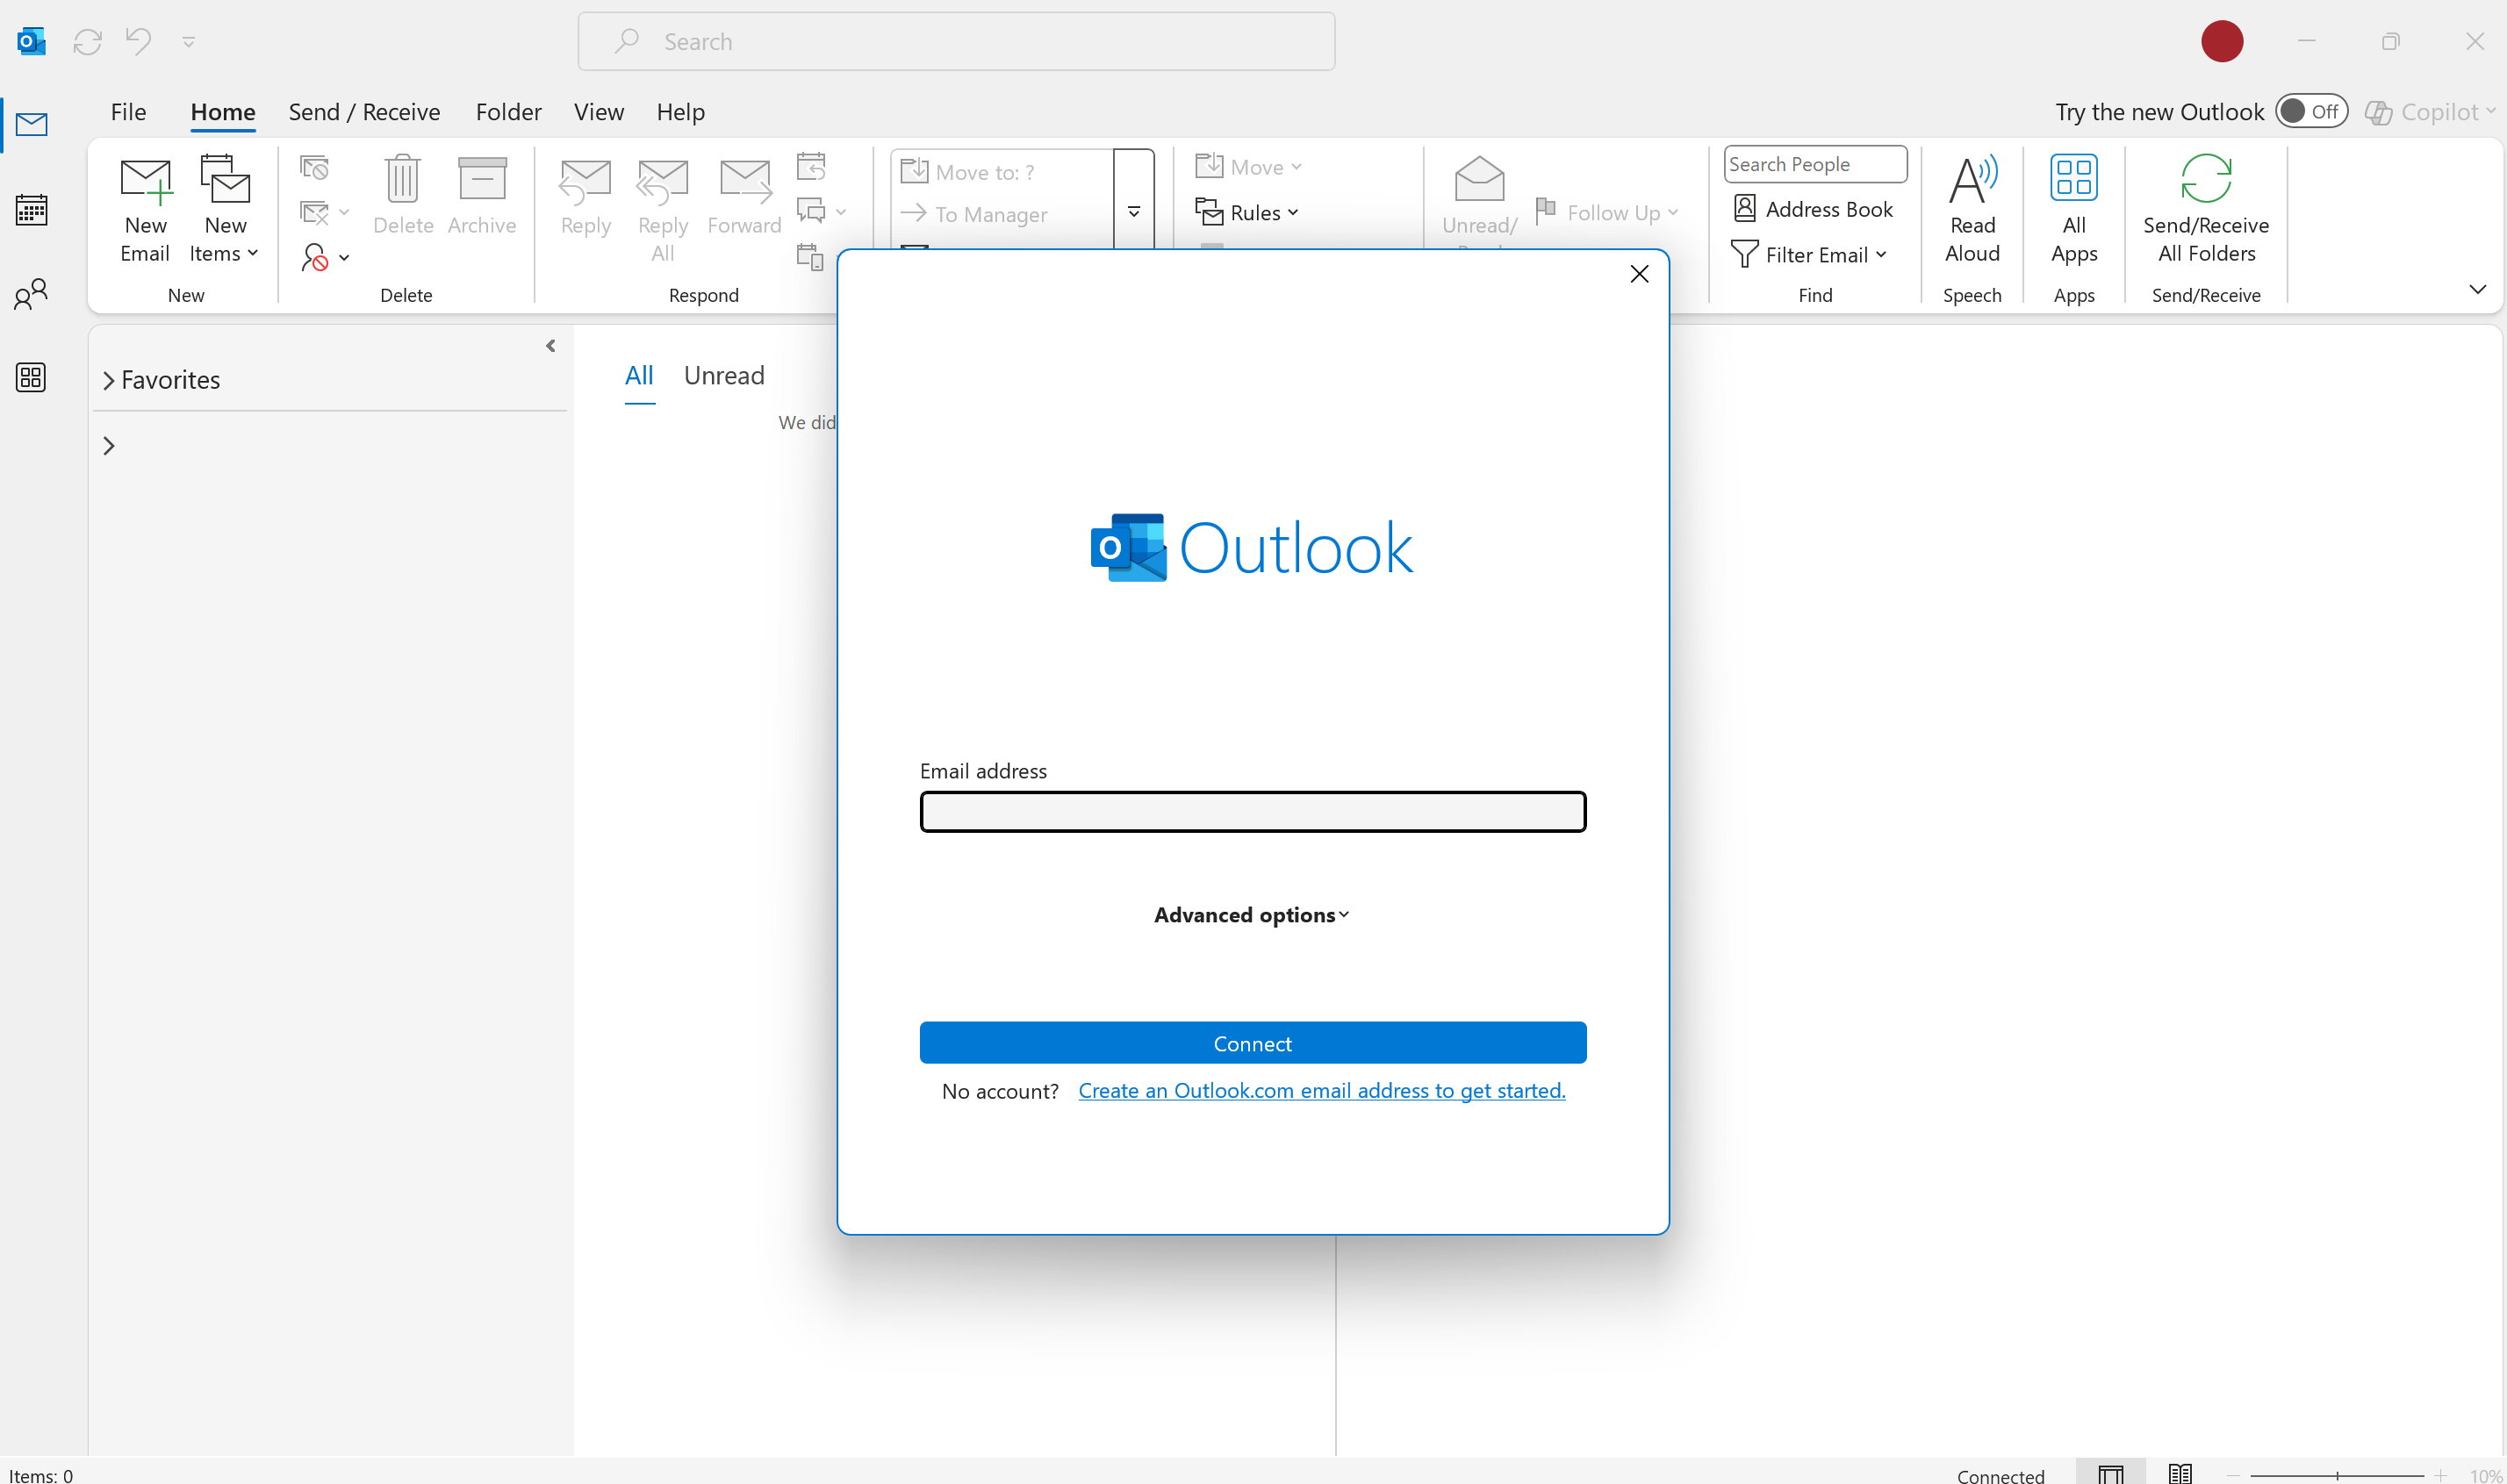Open the File menu
The height and width of the screenshot is (1484, 2507).
click(x=128, y=112)
